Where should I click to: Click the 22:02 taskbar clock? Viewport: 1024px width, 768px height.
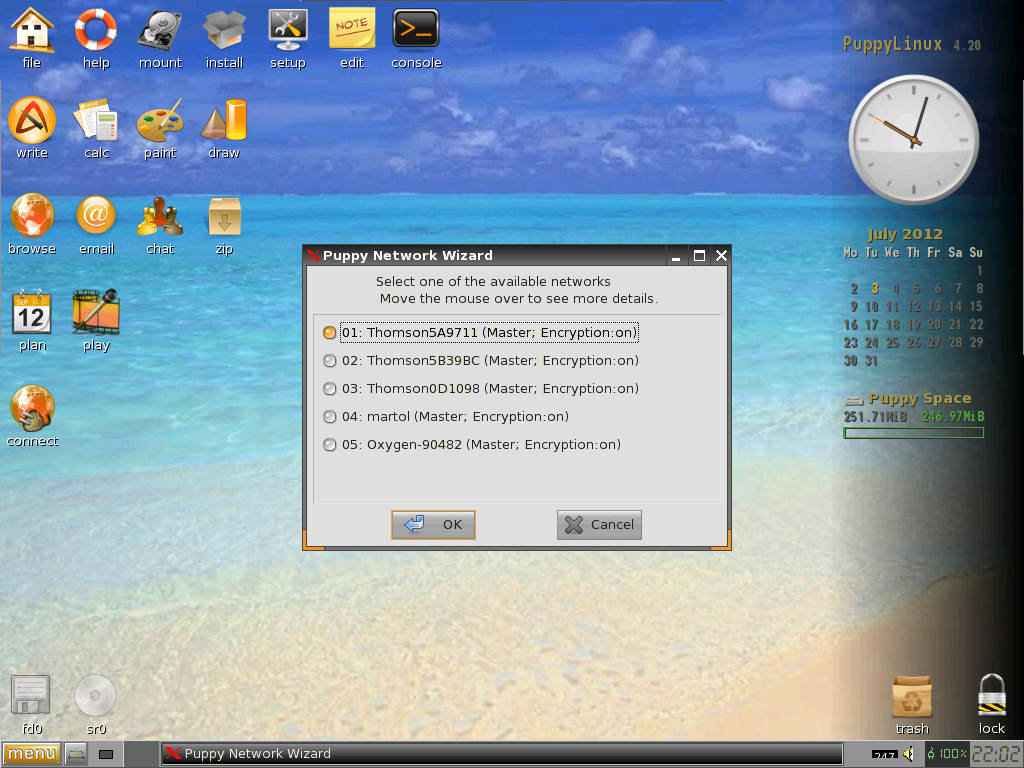(x=996, y=754)
